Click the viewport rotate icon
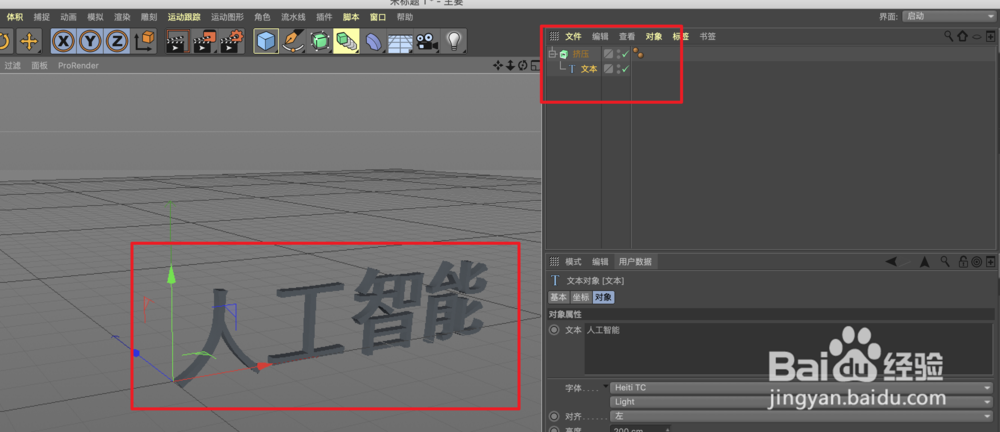This screenshot has height=432, width=1000. click(522, 65)
